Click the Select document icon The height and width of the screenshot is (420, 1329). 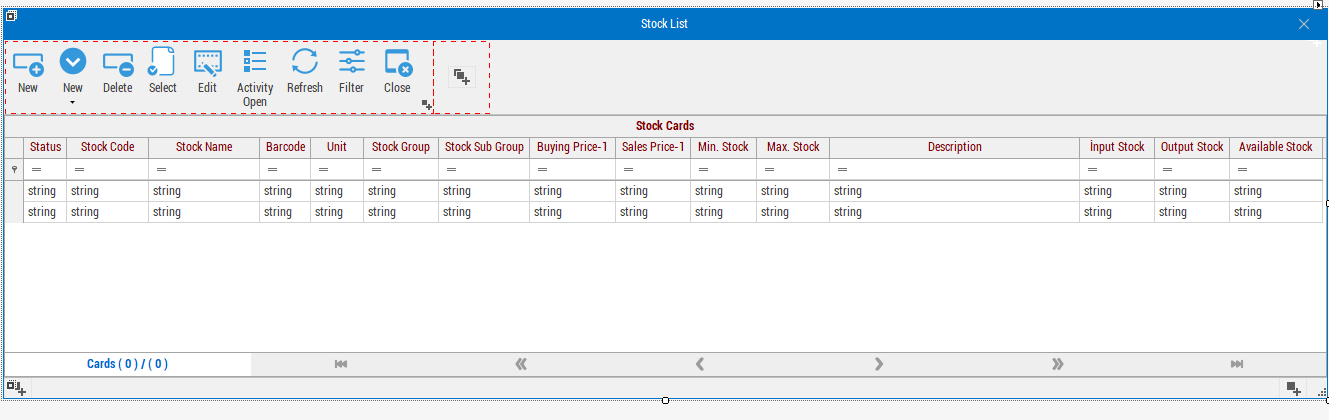[162, 64]
